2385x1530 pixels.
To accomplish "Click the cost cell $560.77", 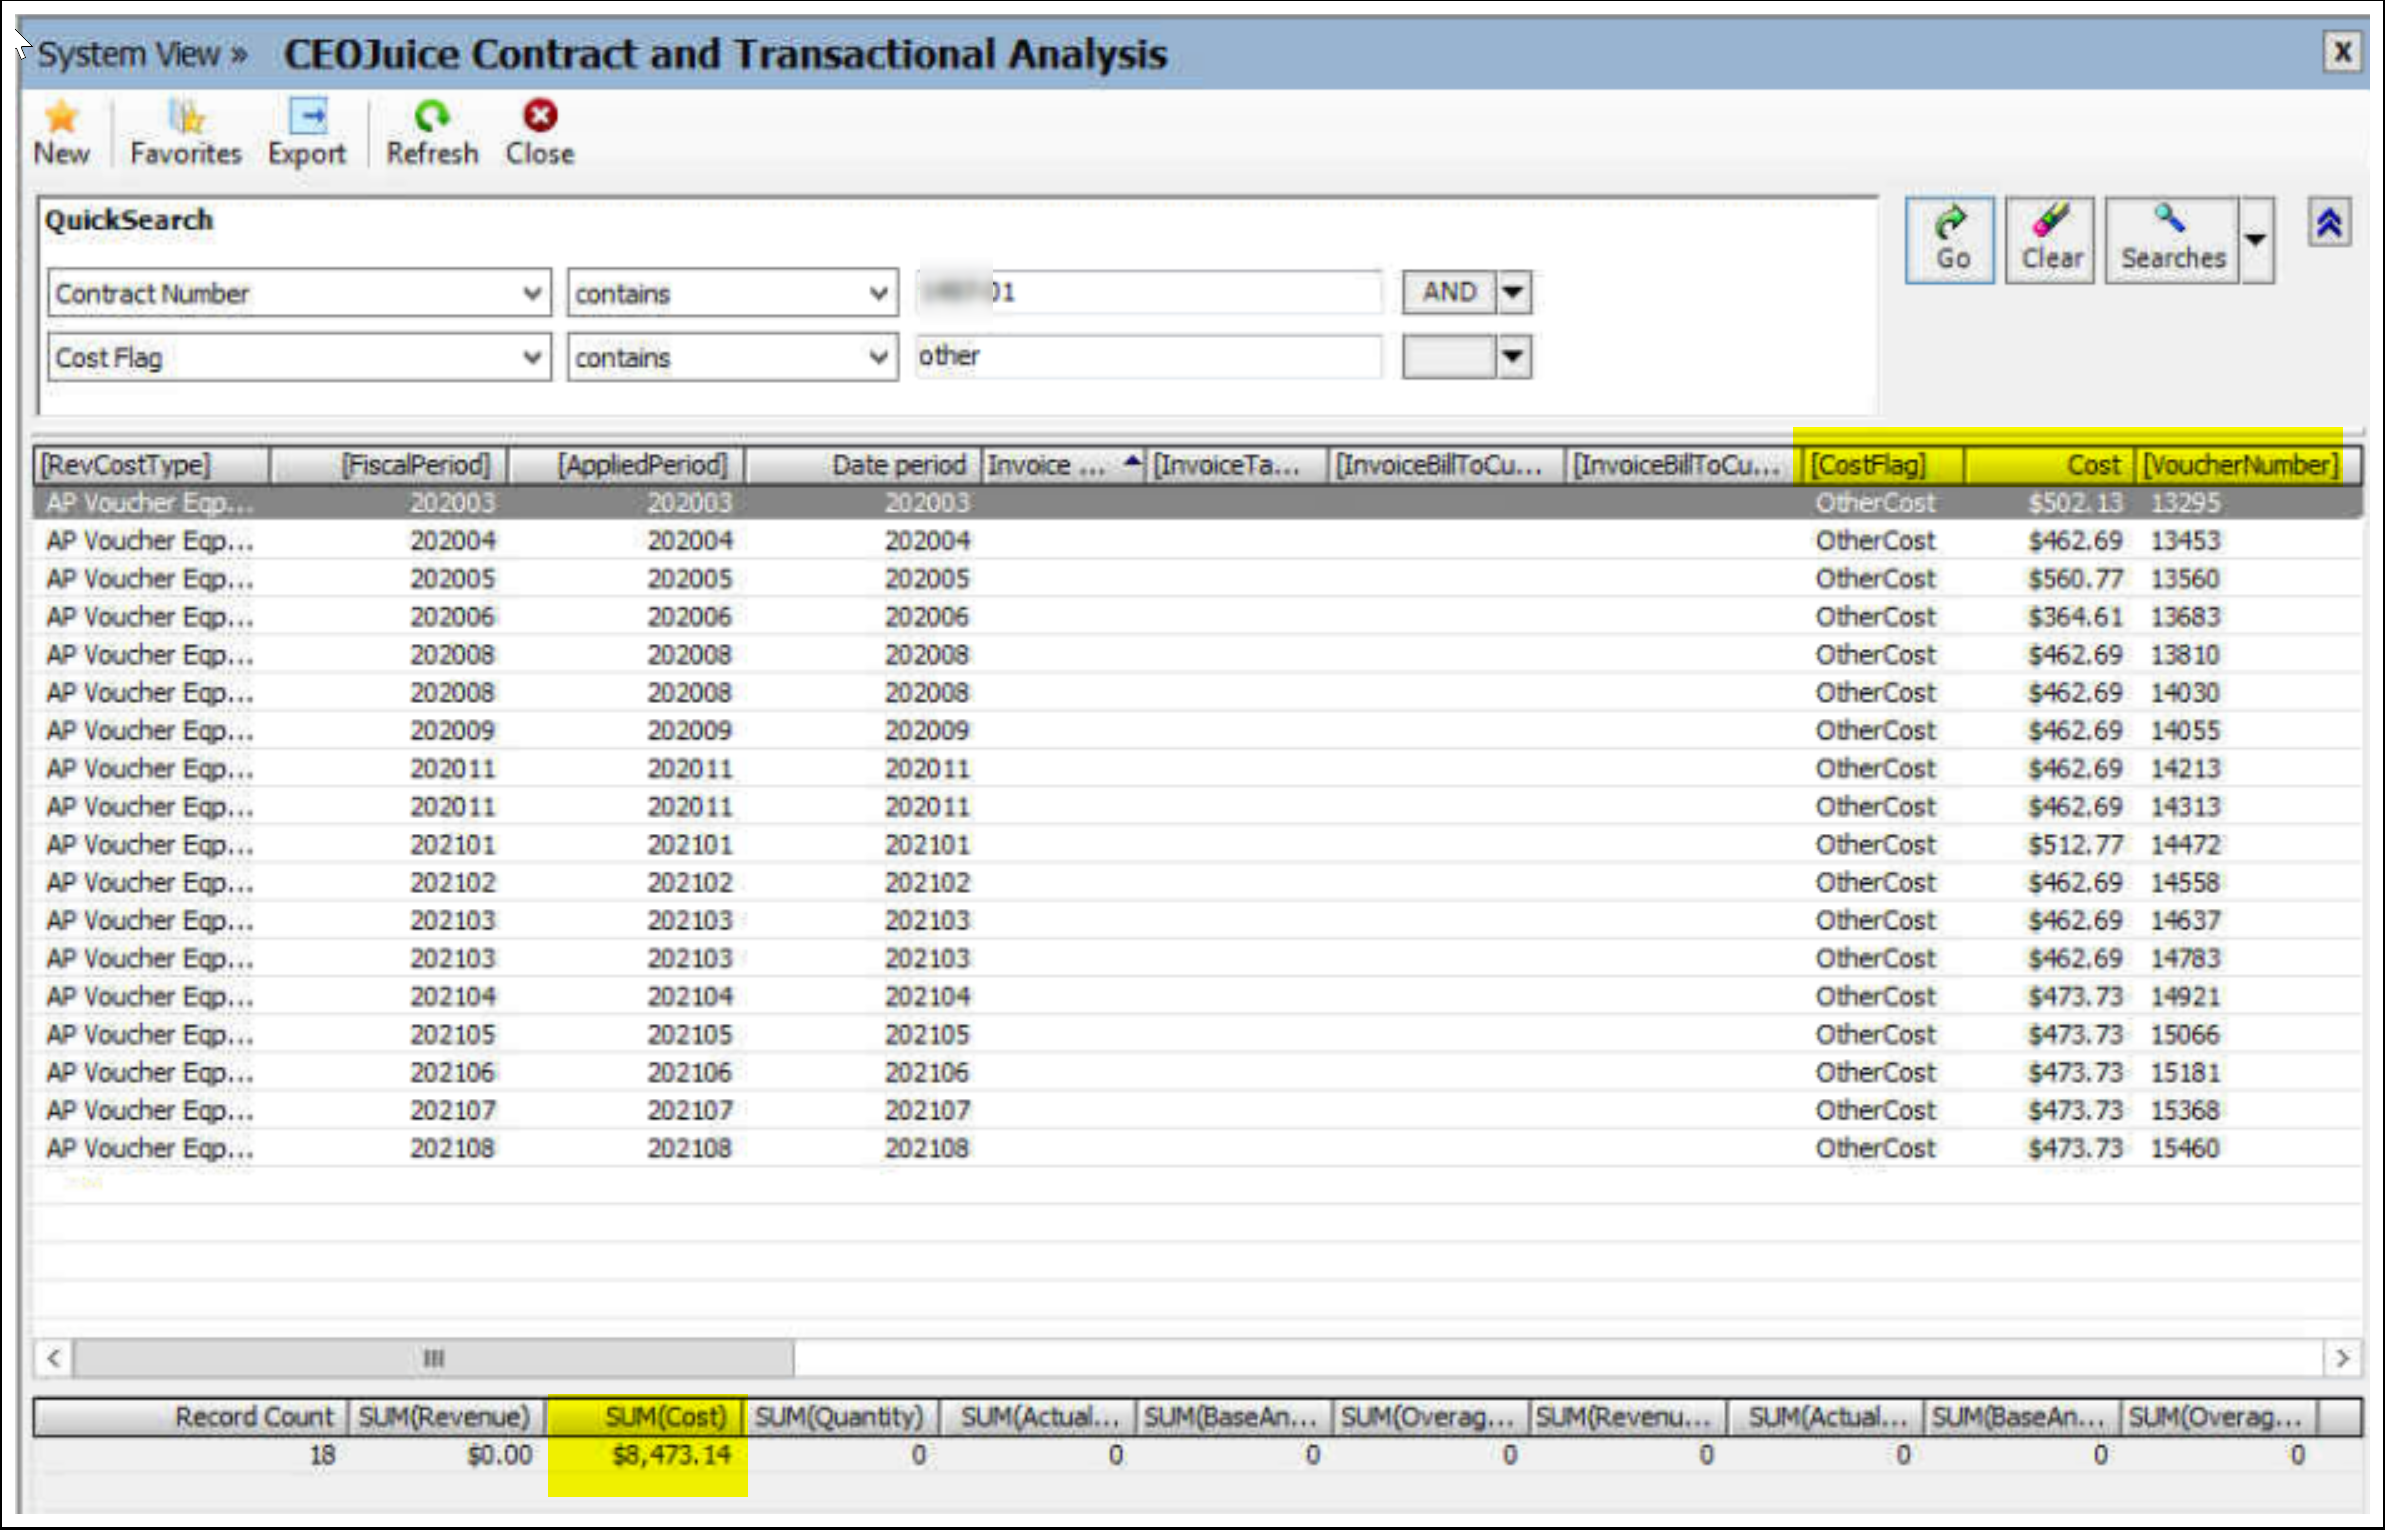I will (2074, 579).
